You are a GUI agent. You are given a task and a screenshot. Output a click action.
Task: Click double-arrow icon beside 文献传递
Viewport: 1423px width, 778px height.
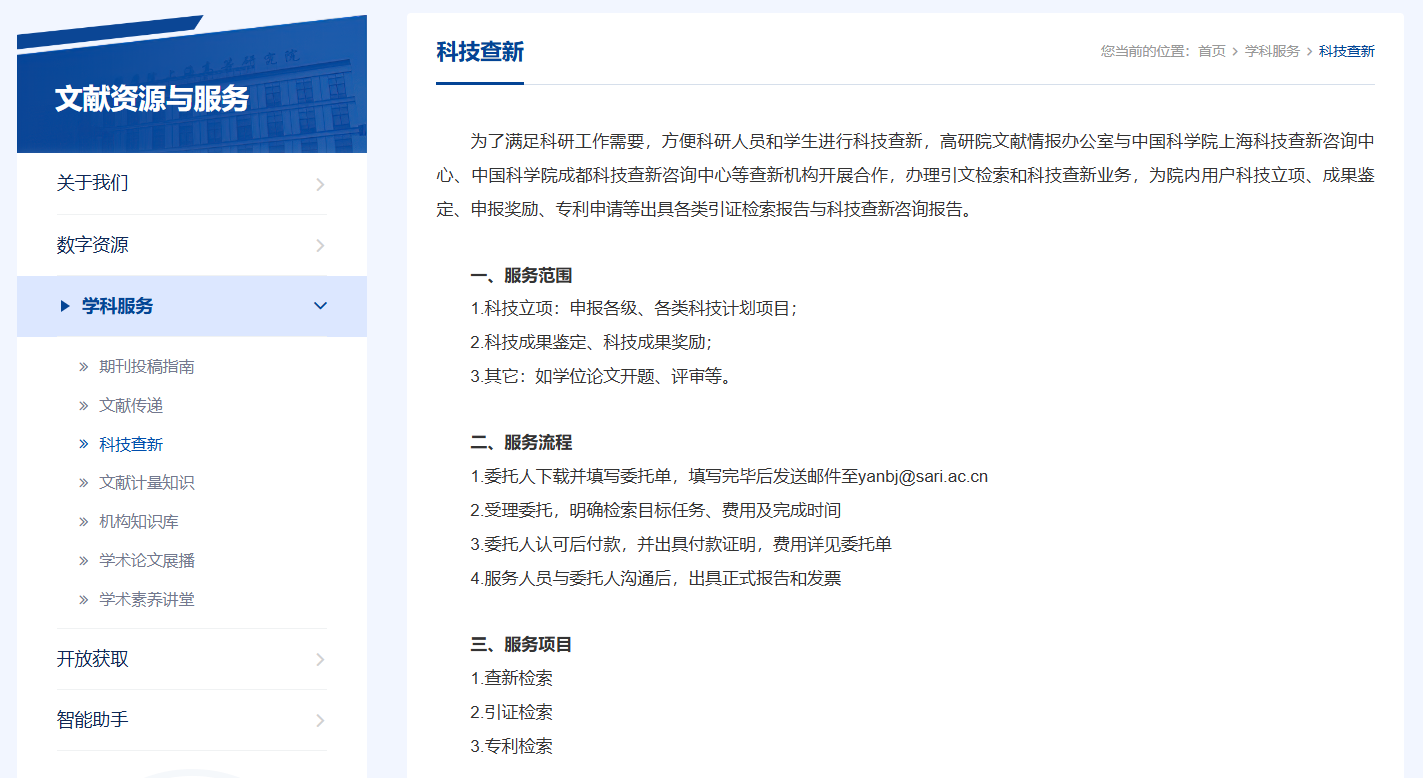pos(84,406)
